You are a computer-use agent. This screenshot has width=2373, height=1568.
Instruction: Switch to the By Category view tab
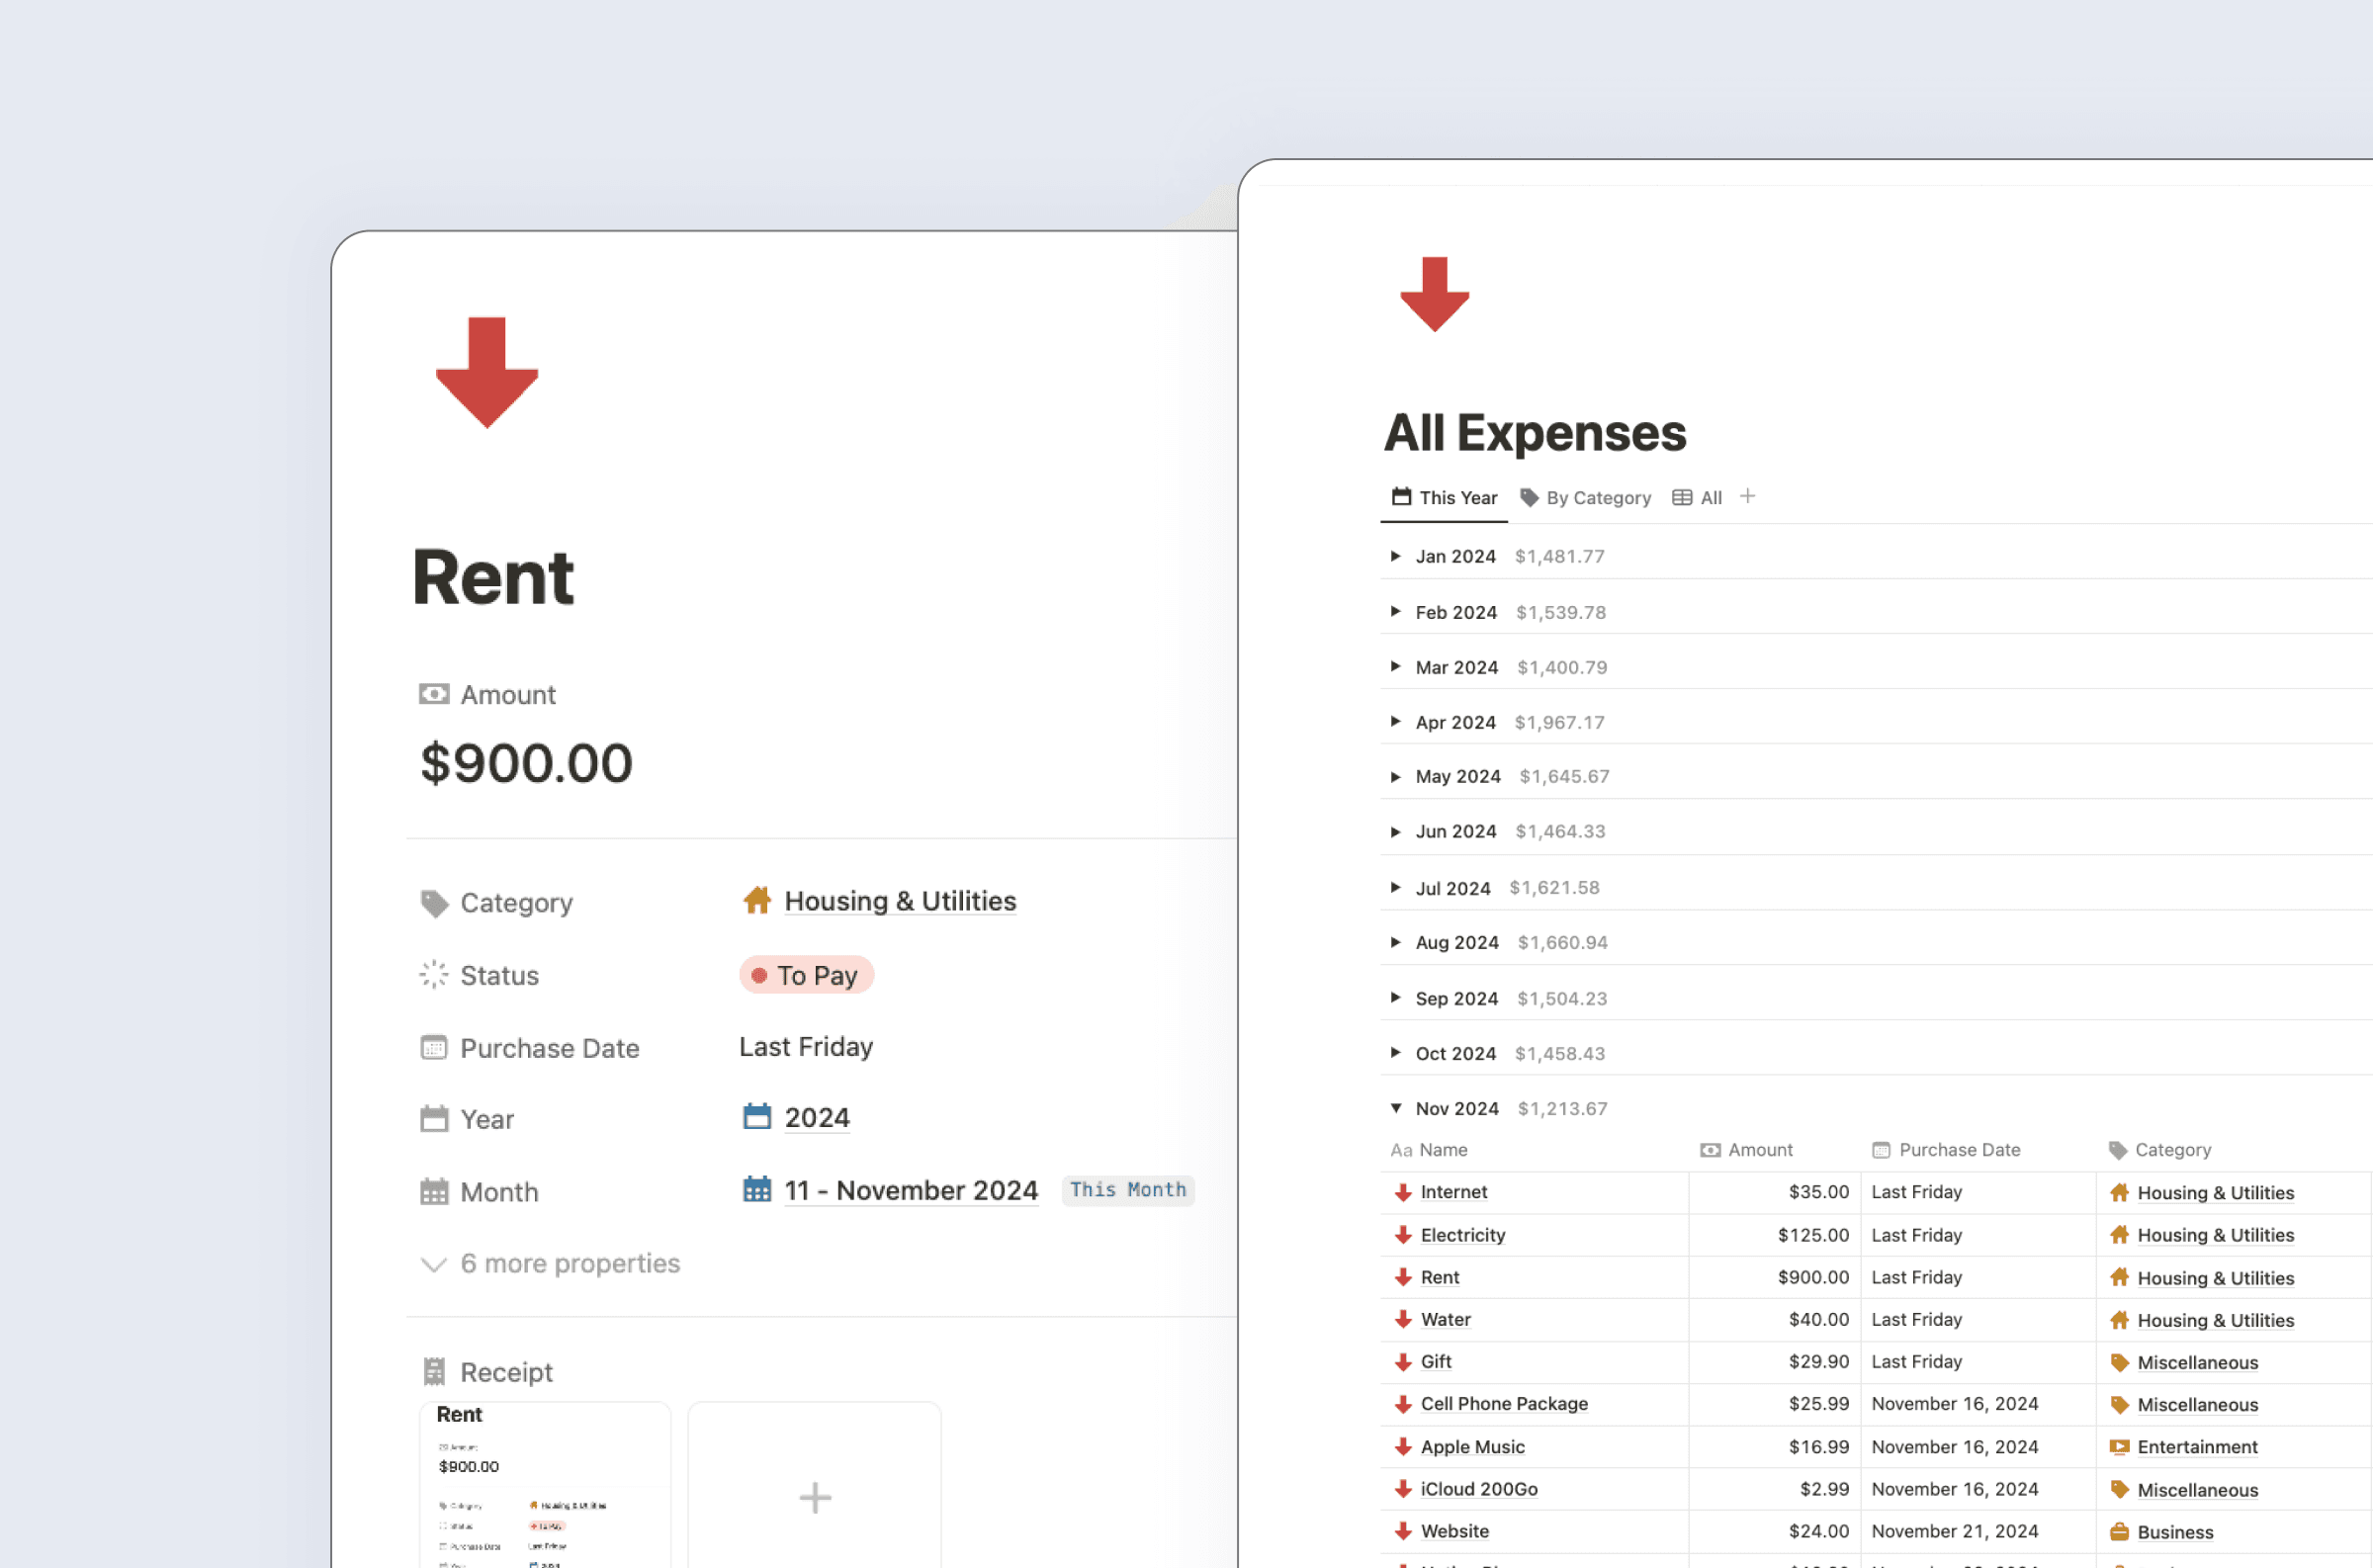[x=1597, y=497]
